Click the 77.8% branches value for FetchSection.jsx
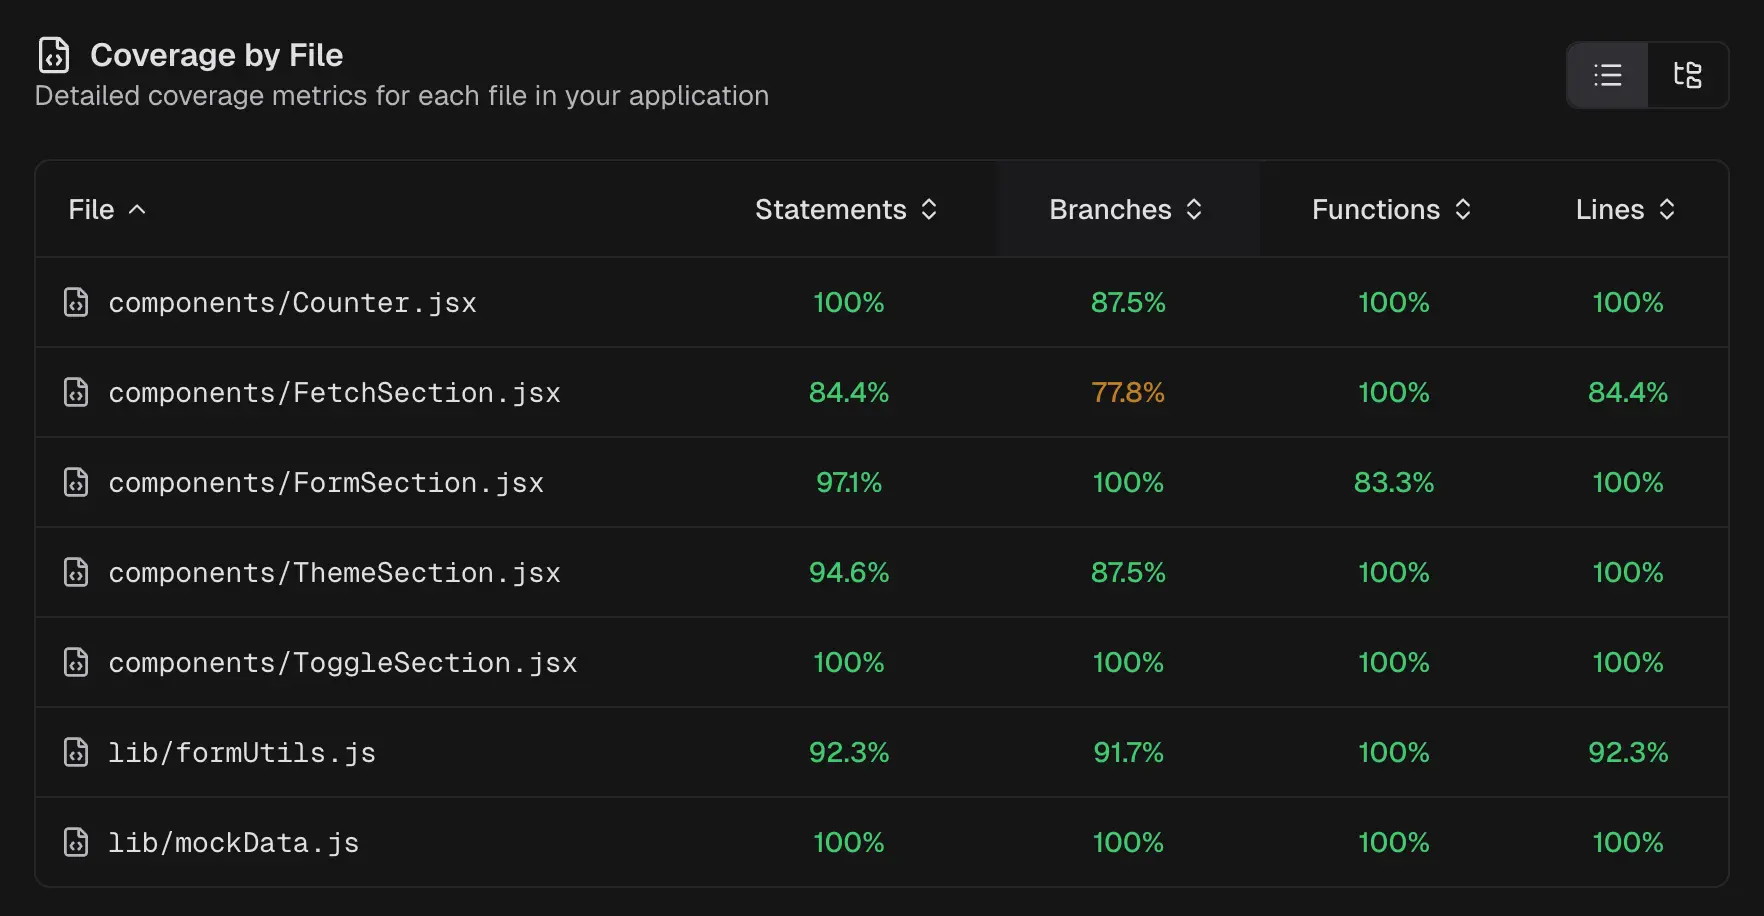The width and height of the screenshot is (1764, 916). (x=1127, y=392)
